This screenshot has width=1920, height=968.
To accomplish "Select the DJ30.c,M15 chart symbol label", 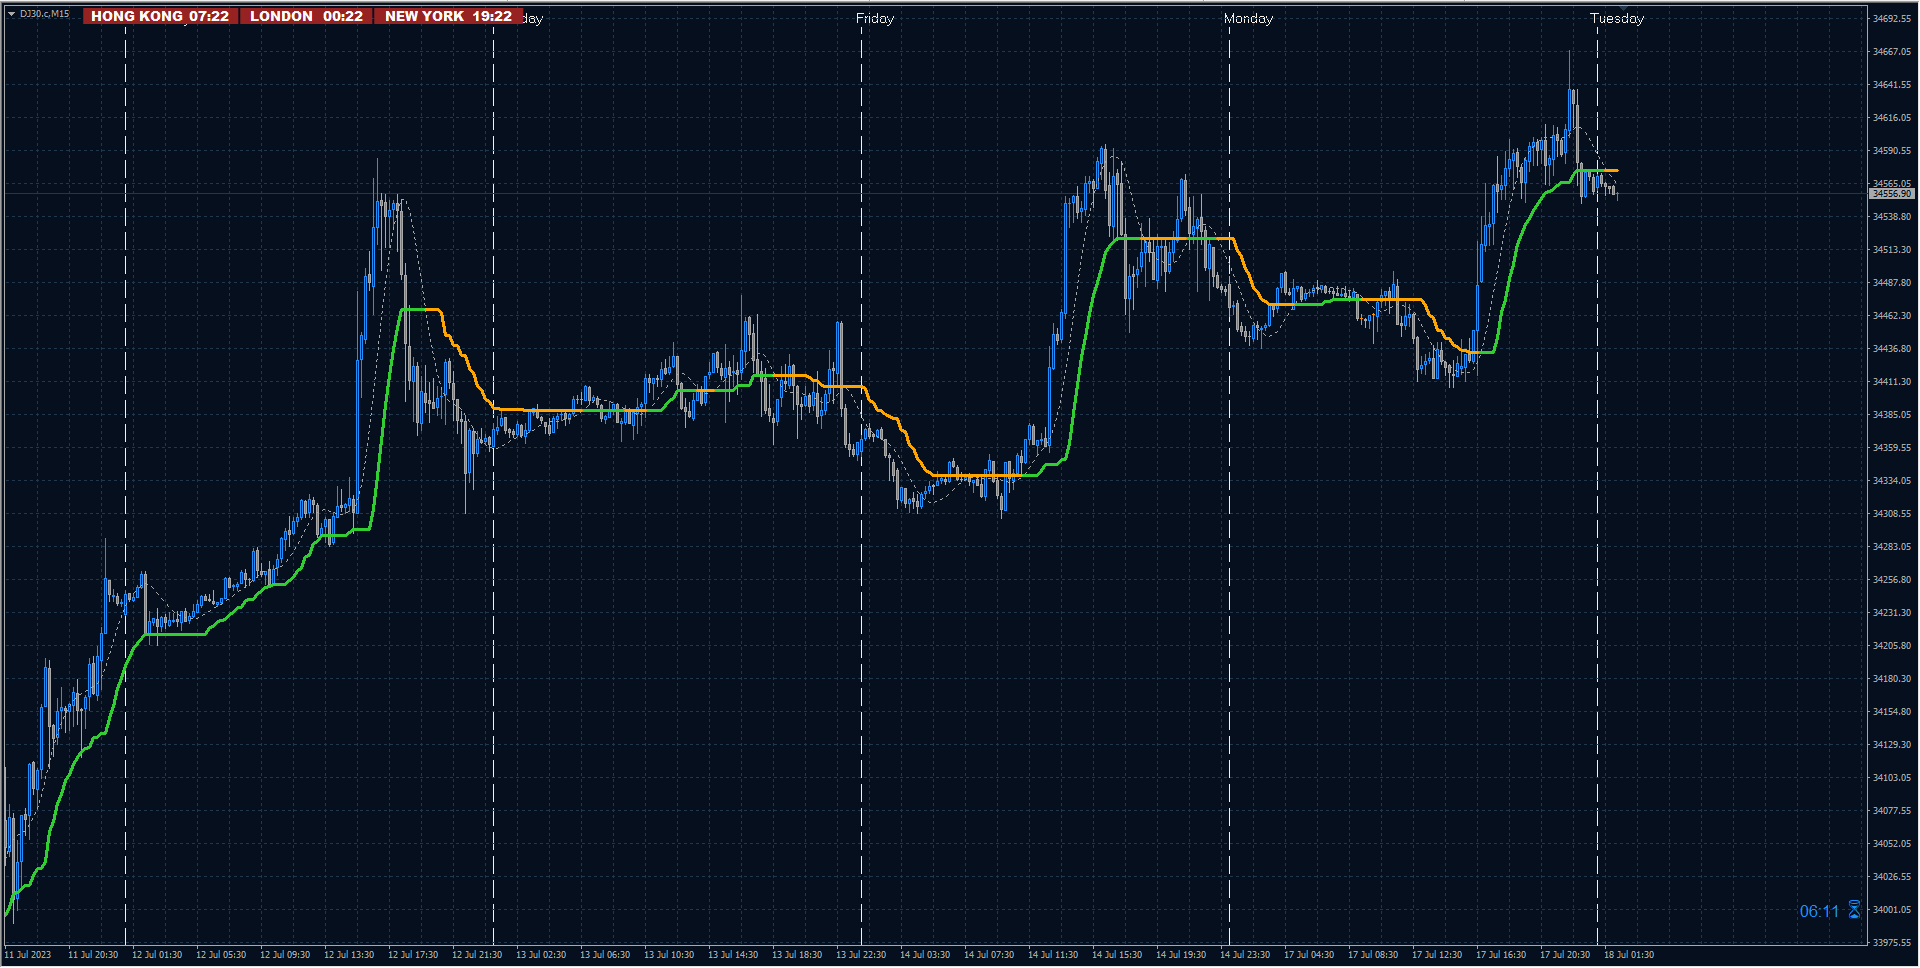I will (43, 15).
